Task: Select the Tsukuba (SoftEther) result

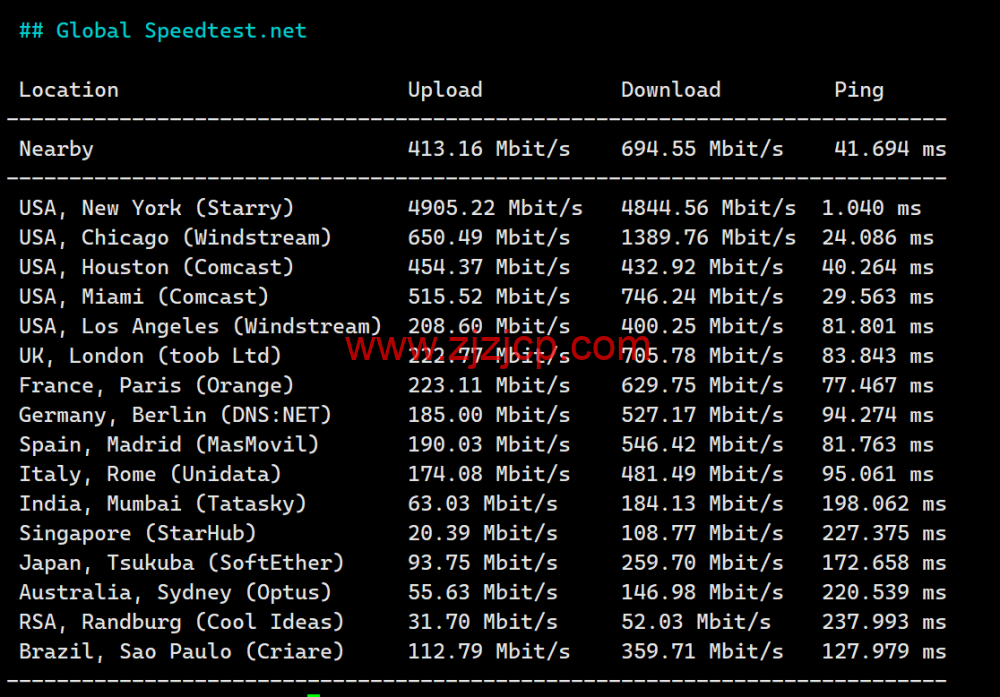Action: [180, 562]
